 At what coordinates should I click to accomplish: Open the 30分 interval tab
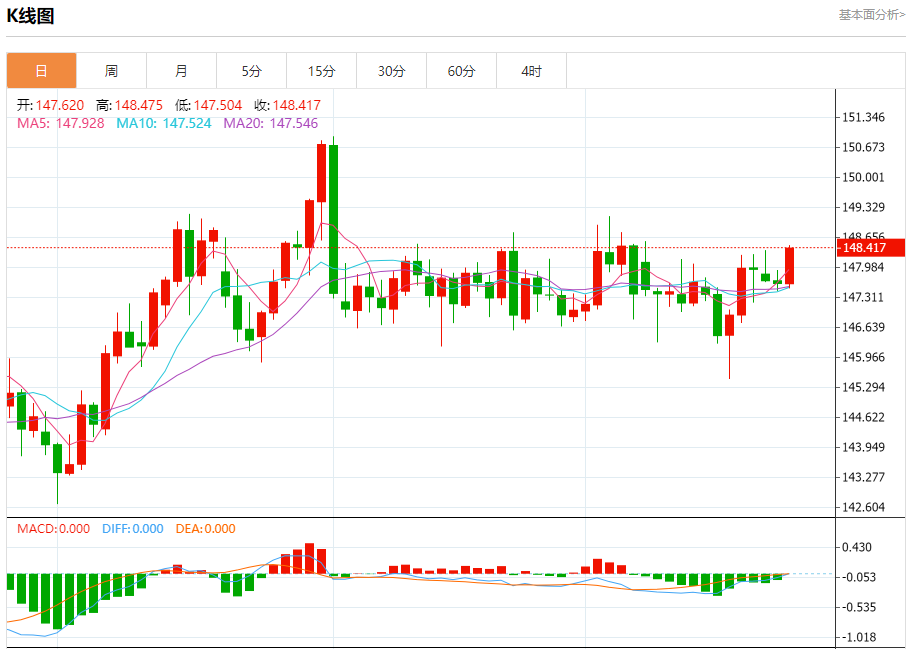point(391,71)
